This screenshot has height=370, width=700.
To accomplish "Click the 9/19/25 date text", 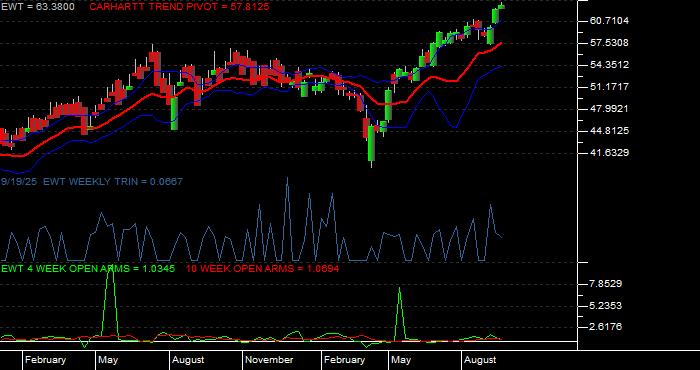I will coord(19,182).
